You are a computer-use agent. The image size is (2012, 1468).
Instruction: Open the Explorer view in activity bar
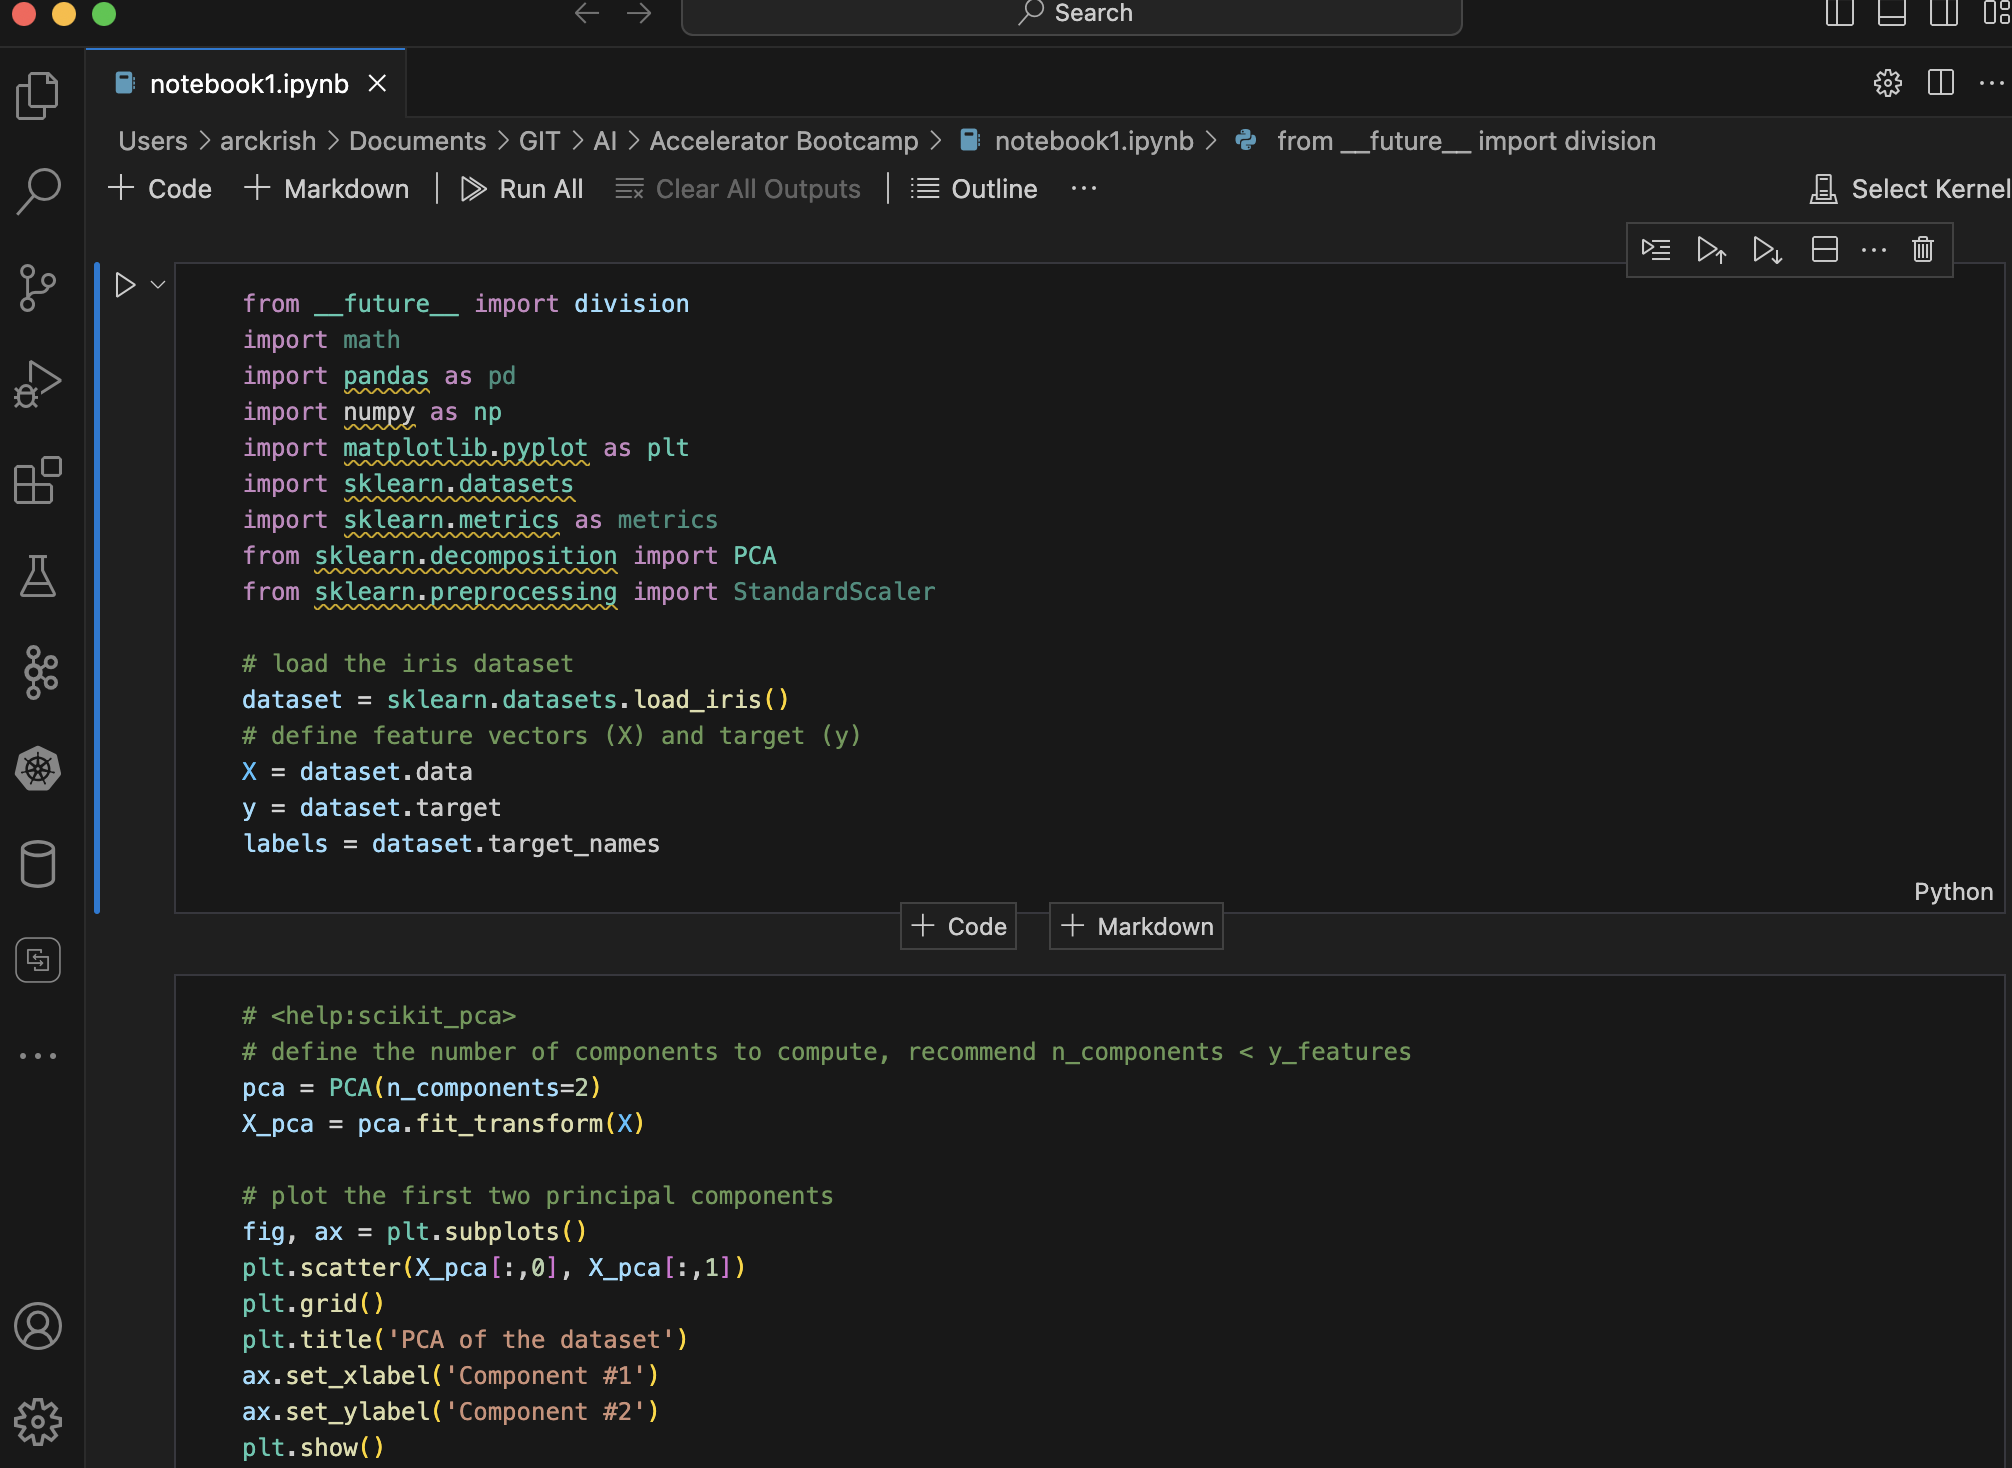(x=38, y=96)
